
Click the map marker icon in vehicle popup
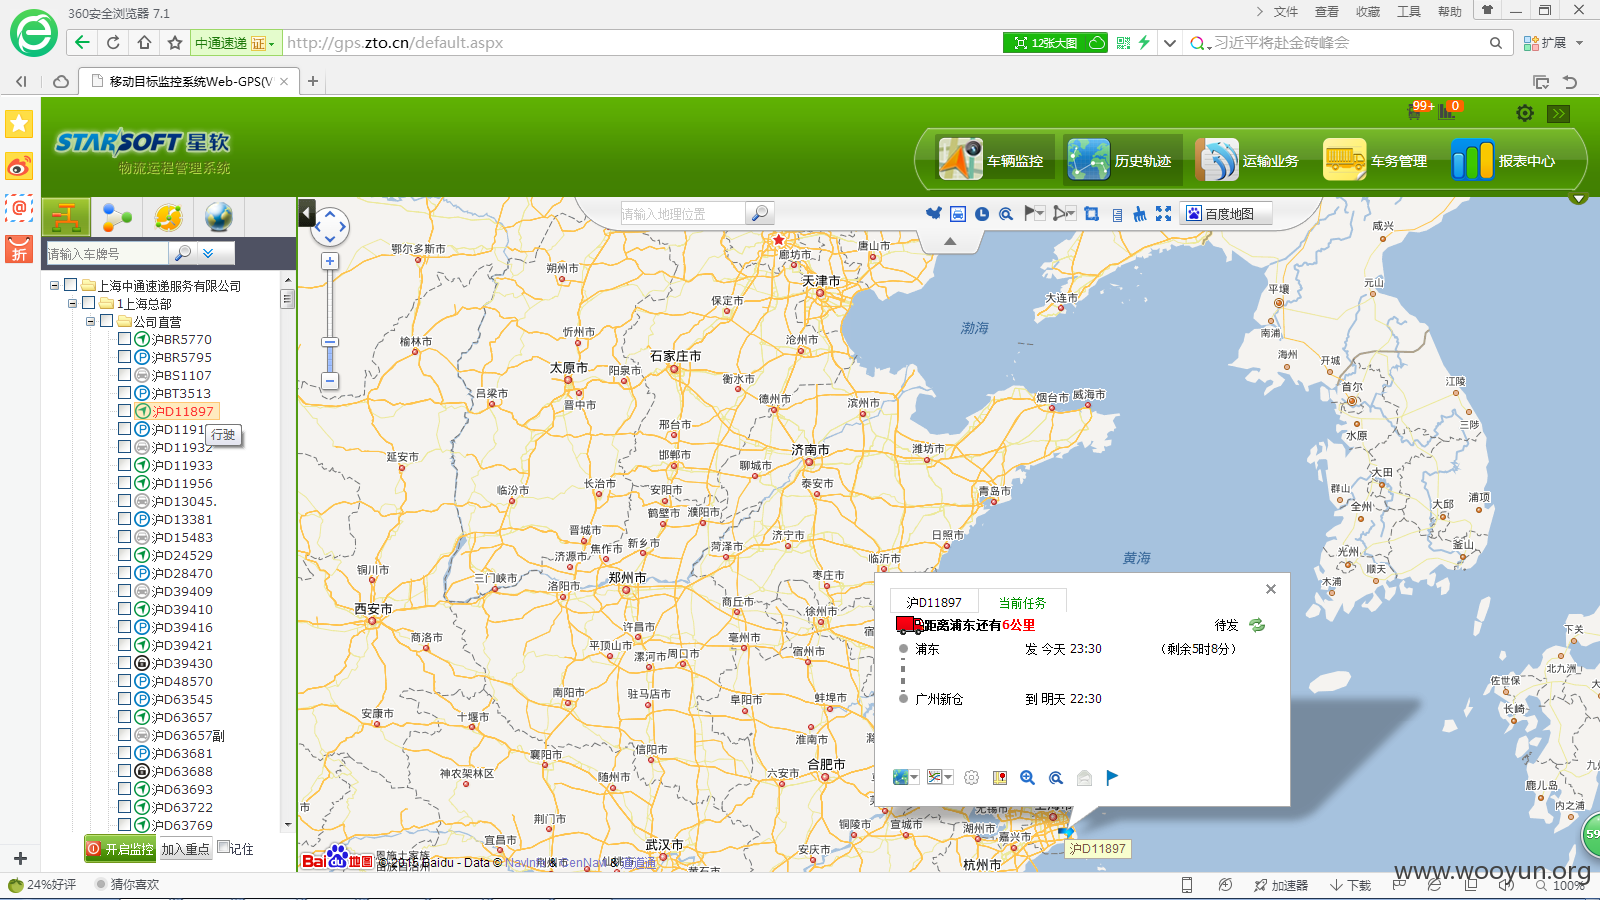coord(999,777)
